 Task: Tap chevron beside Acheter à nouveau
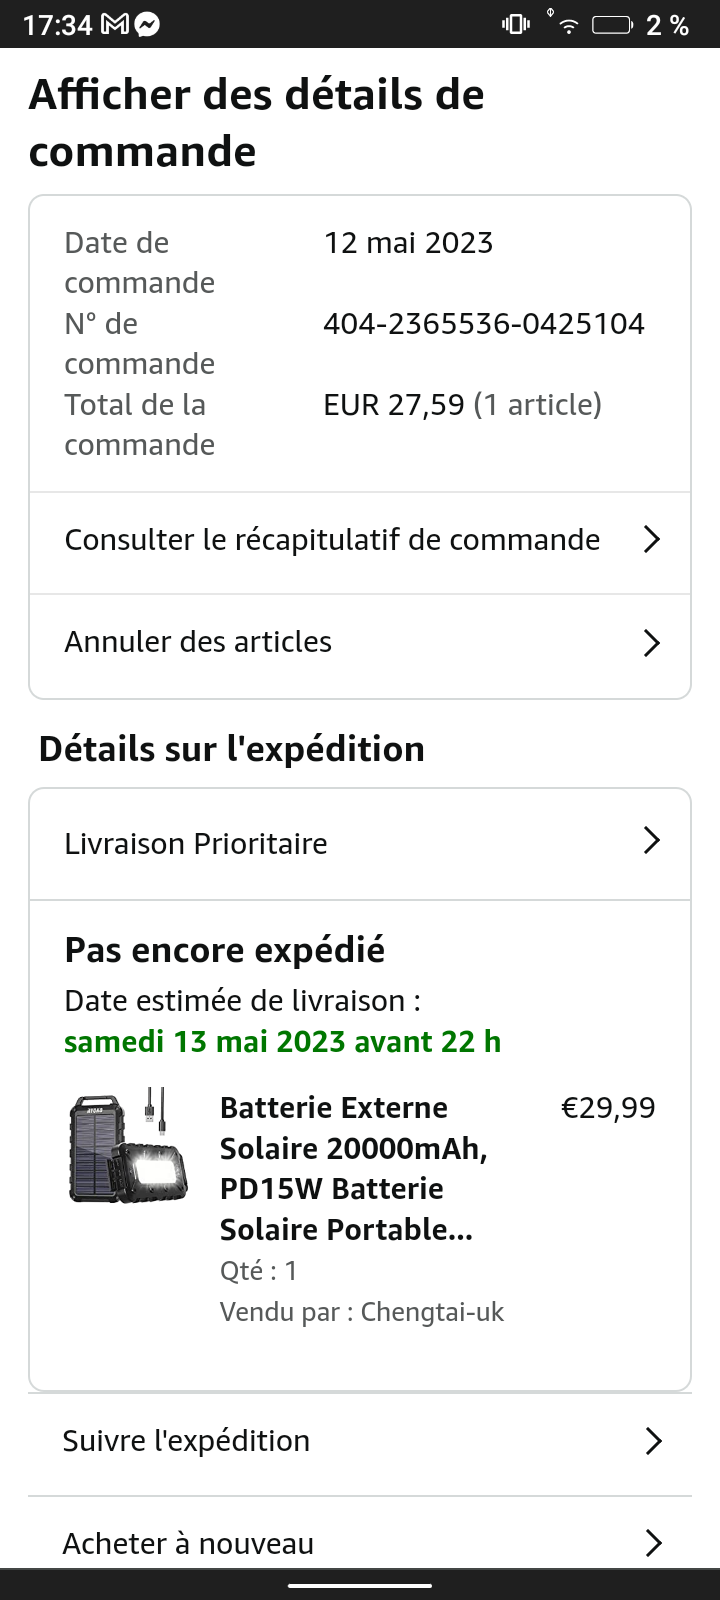point(654,1543)
